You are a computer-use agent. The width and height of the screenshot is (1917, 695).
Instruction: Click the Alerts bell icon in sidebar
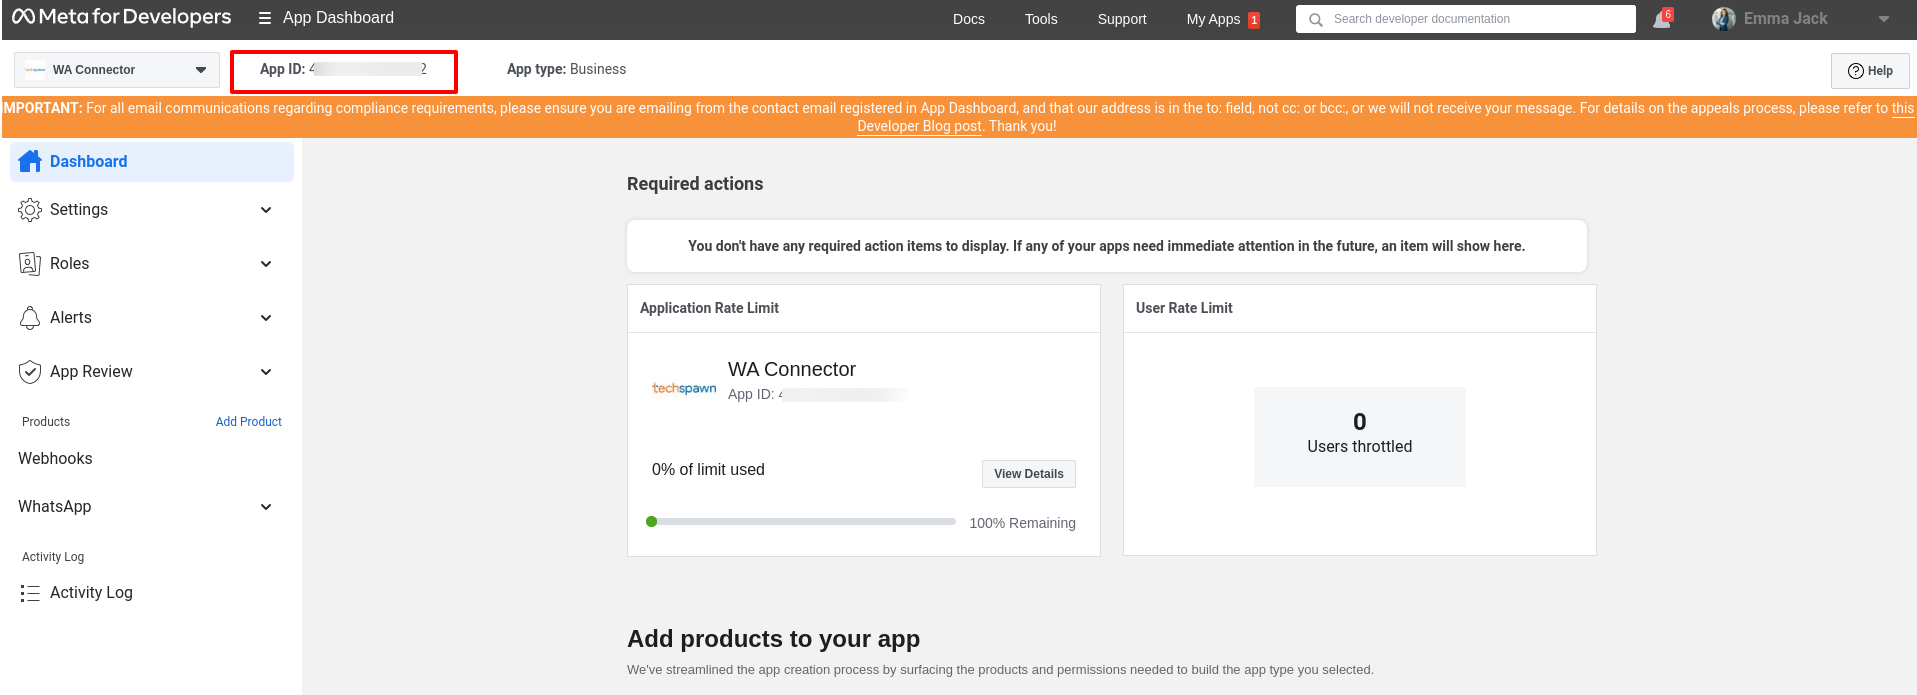(30, 318)
